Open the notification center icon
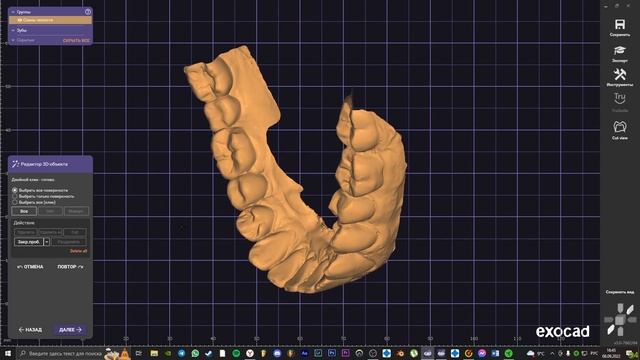The image size is (640, 360). coord(631,353)
